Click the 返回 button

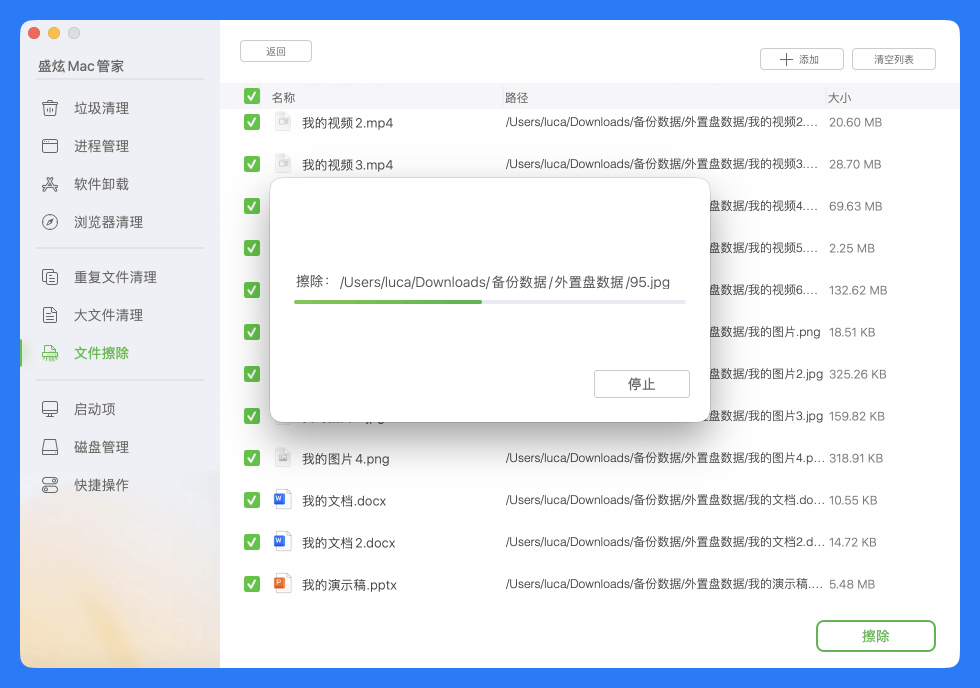[x=275, y=50]
